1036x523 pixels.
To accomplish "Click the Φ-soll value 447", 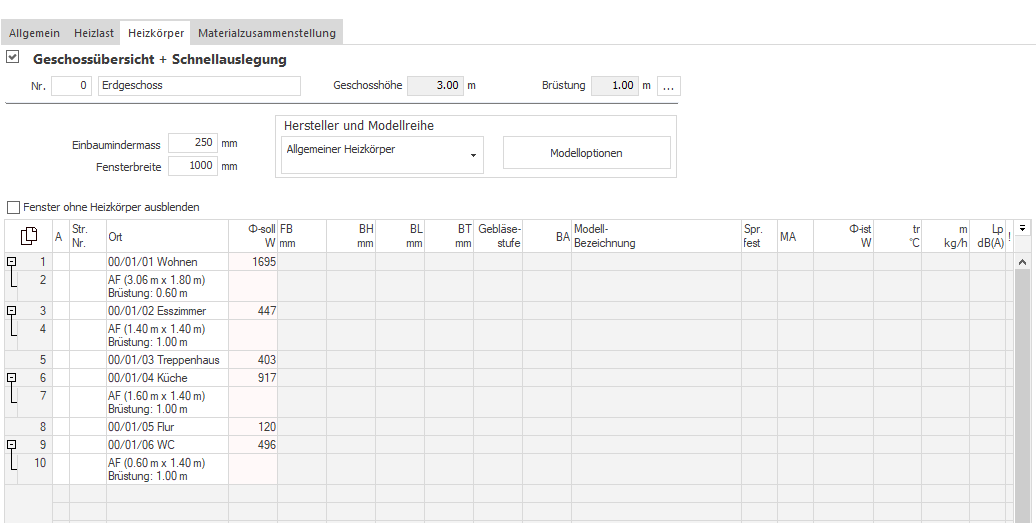I will 267,311.
